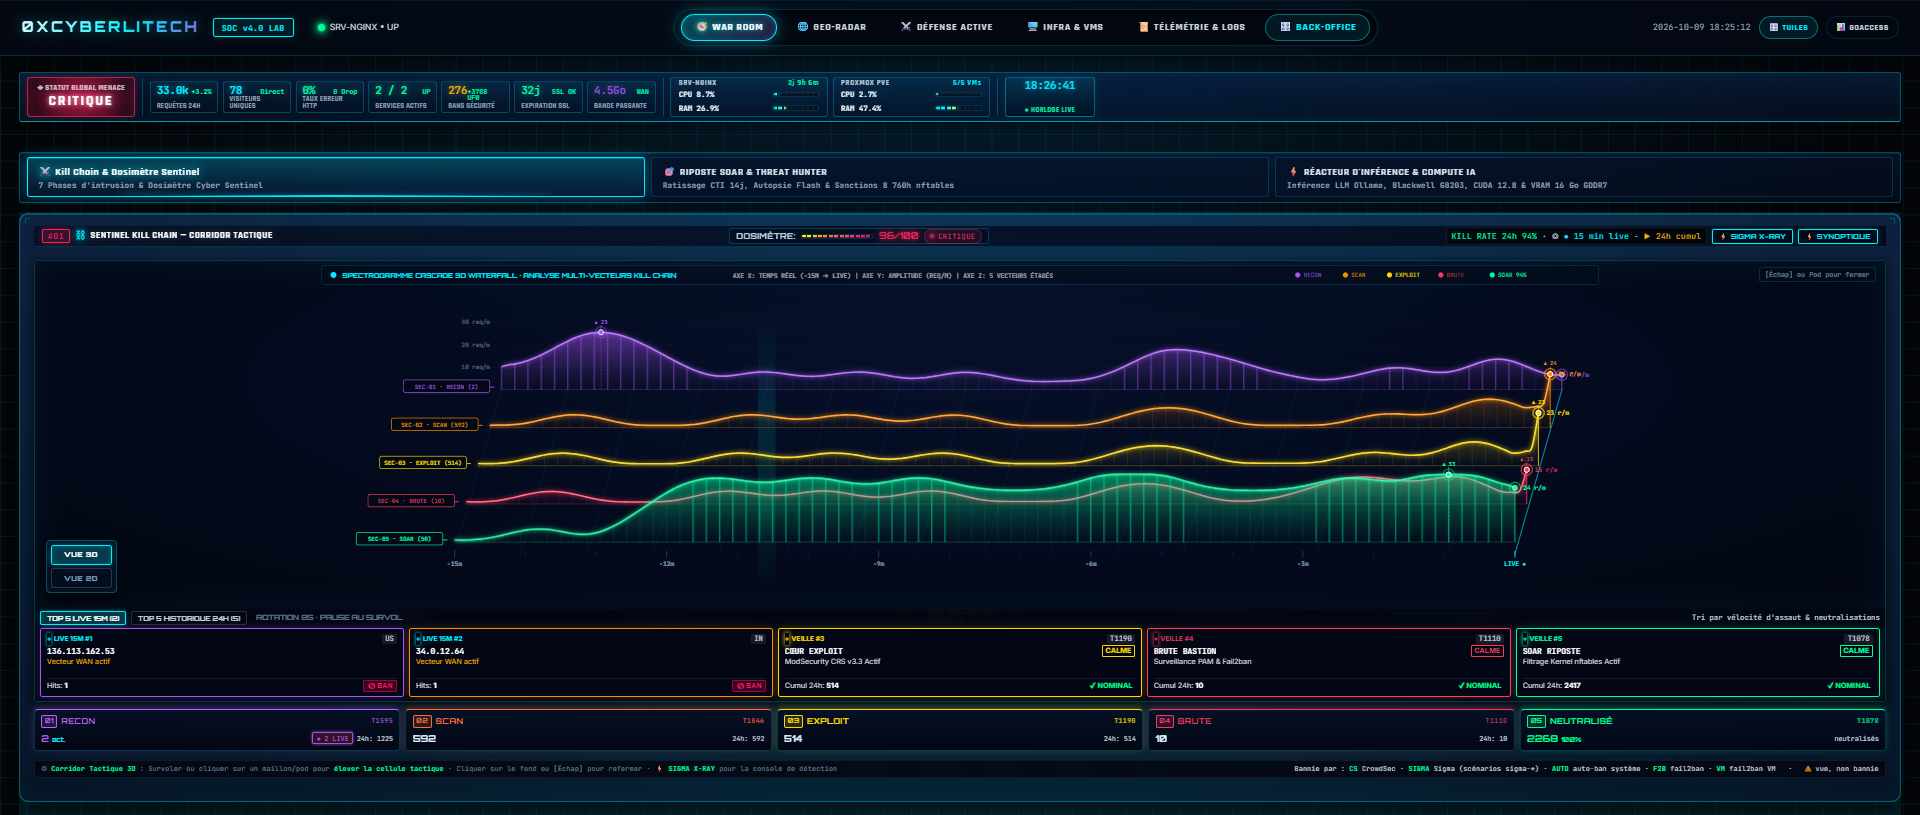
Task: Click the SEC-01 RECON waterfall label
Action: tap(446, 386)
